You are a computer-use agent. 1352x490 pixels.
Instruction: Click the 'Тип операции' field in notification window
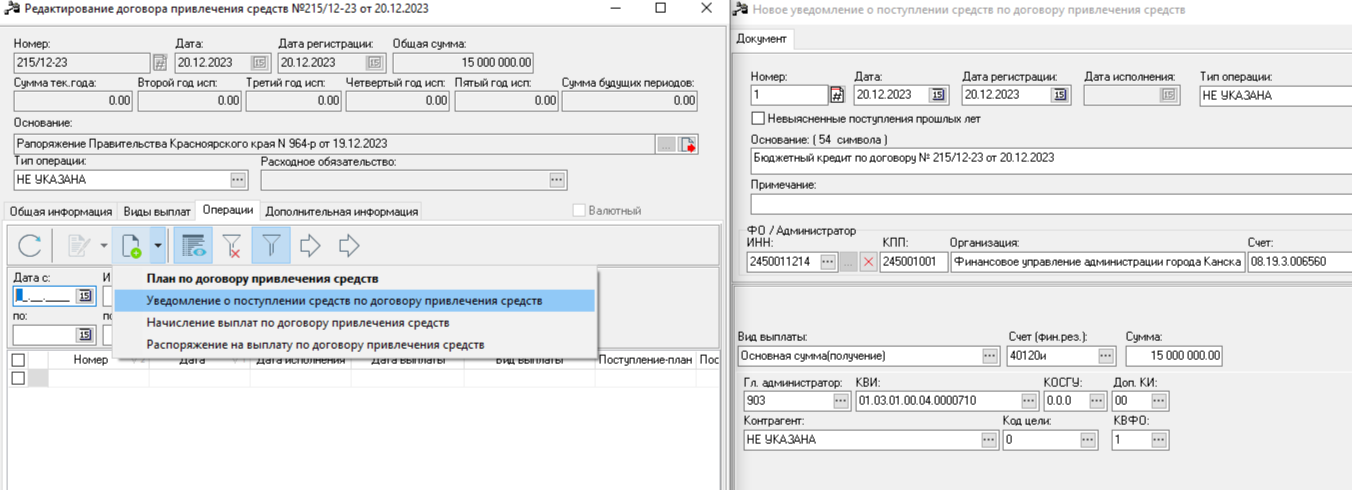1276,96
